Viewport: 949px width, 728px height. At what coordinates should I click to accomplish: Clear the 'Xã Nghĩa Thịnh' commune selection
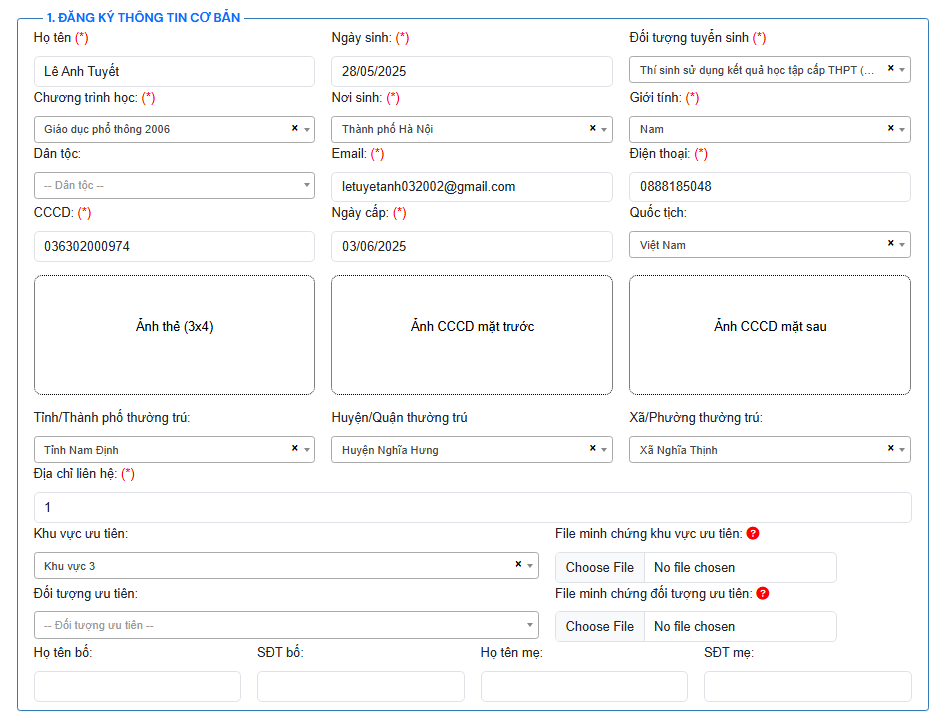click(x=890, y=448)
